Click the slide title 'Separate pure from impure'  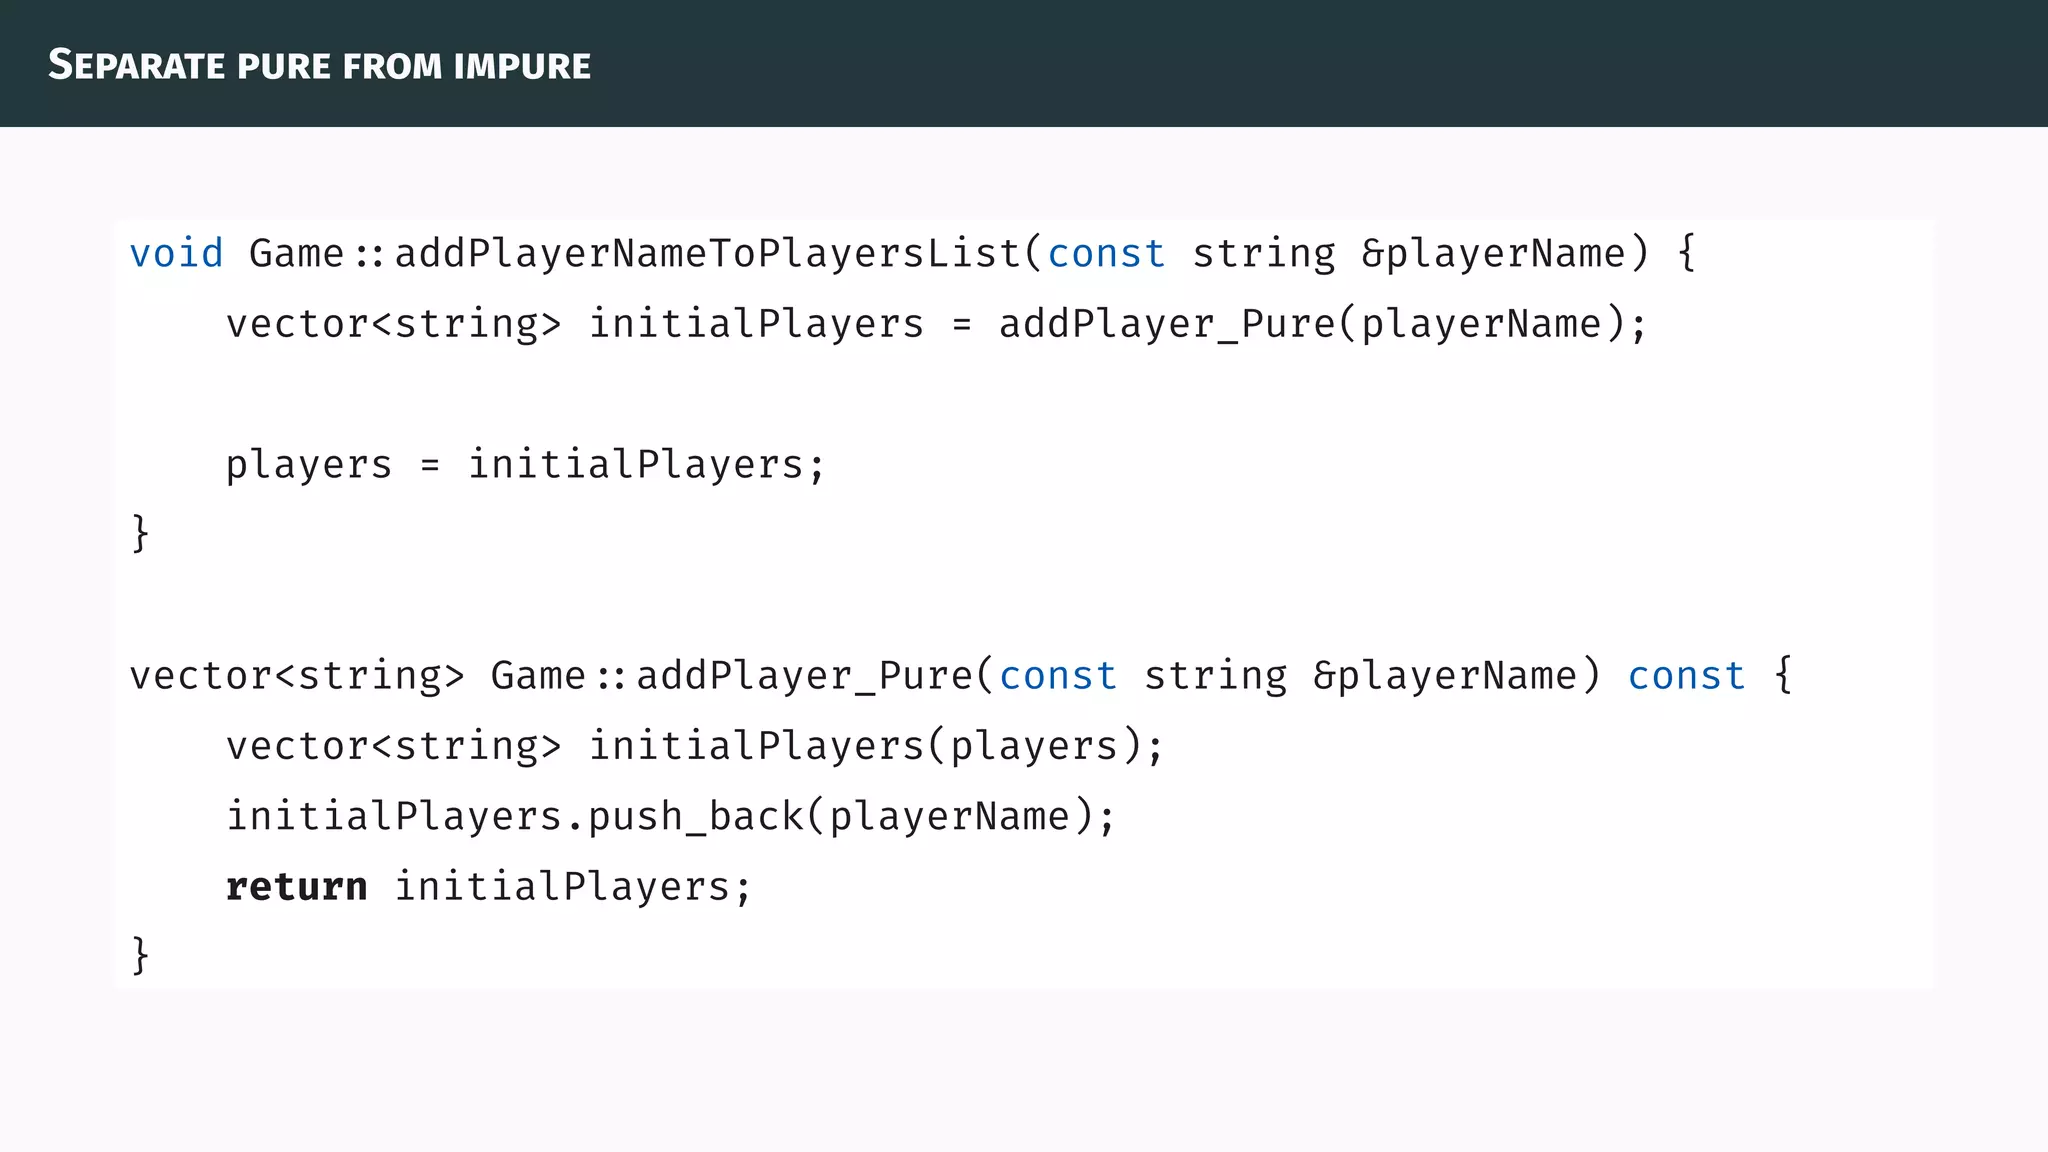click(x=319, y=65)
